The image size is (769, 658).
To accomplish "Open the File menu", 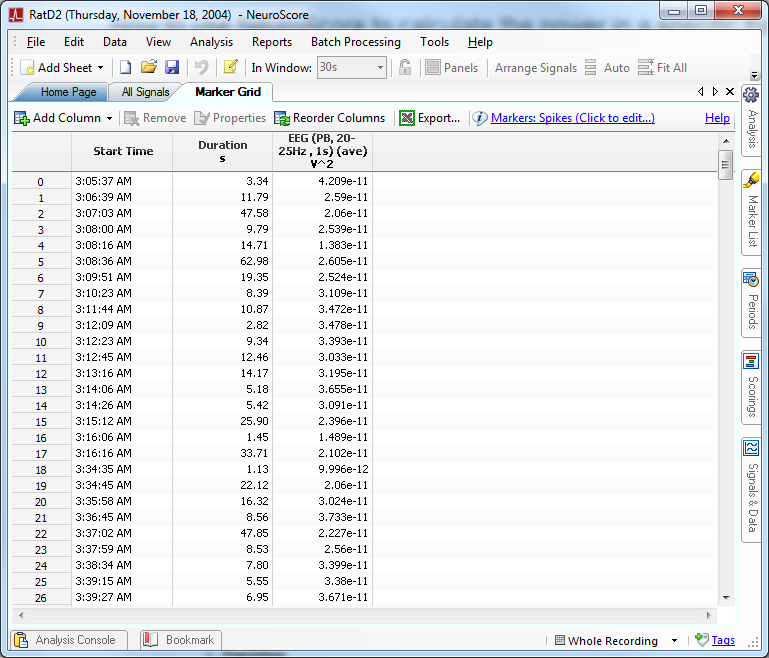I will pos(36,42).
